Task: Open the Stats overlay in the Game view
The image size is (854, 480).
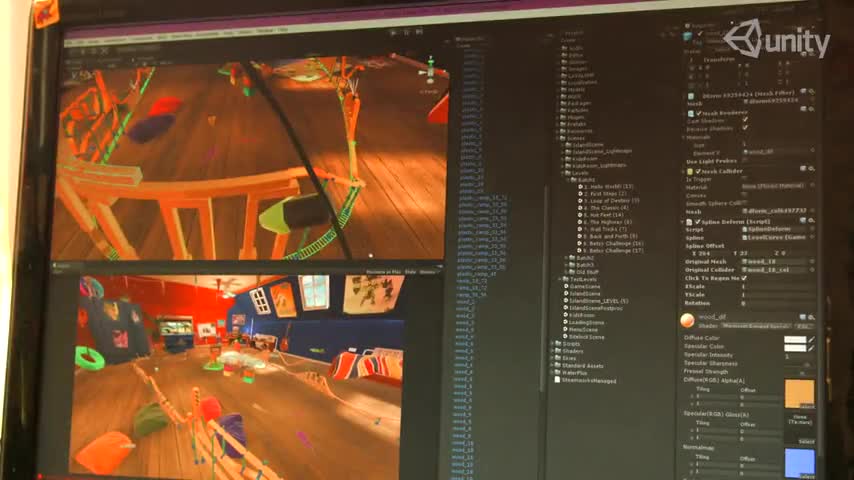Action: (410, 272)
